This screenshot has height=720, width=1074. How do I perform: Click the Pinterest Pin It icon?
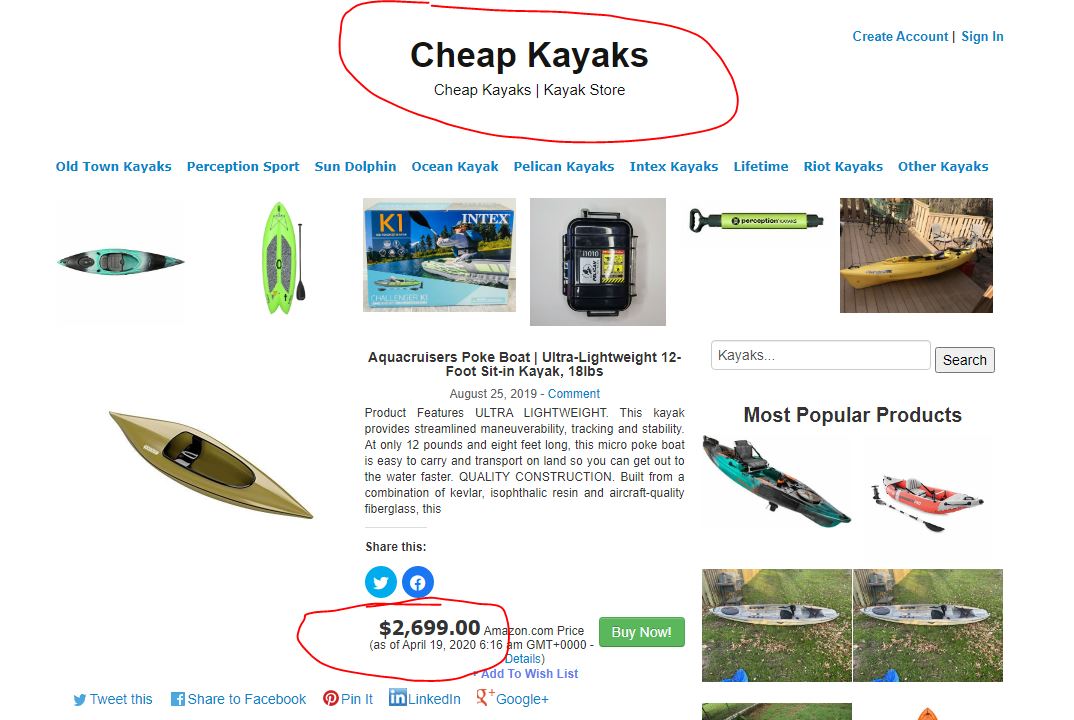click(331, 698)
